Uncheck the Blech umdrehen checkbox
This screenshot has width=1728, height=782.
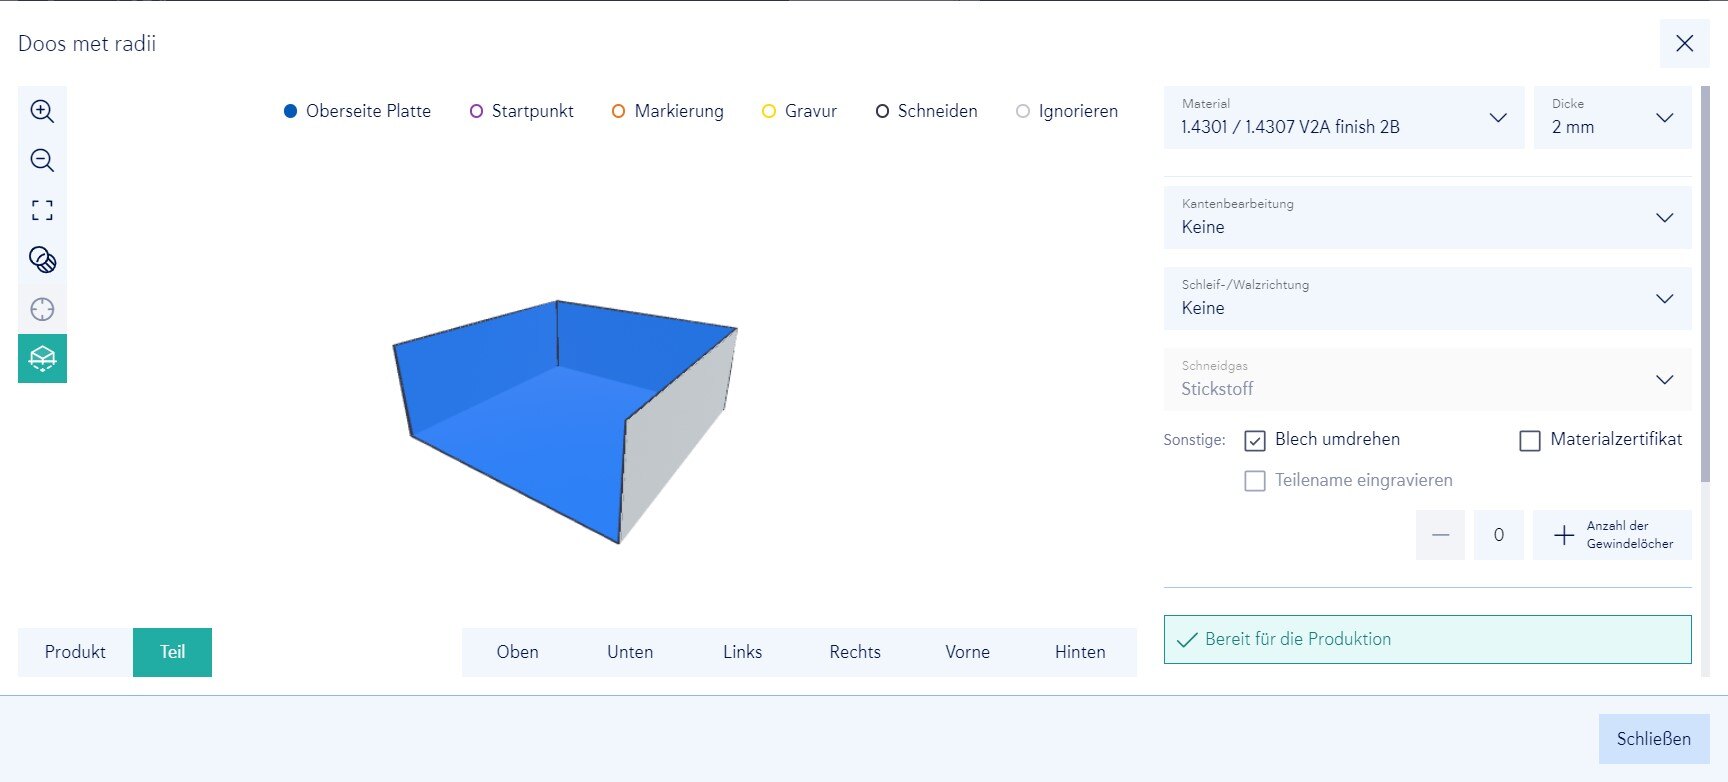[x=1255, y=440]
